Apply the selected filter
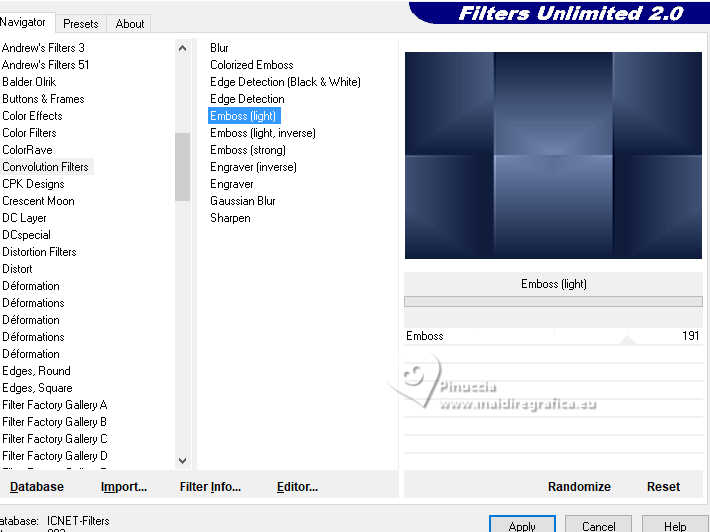 point(522,524)
